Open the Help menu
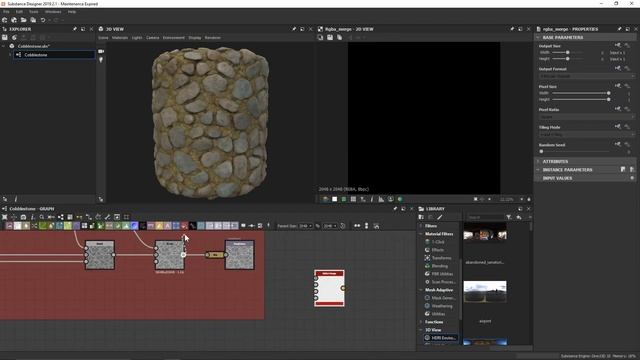 [72, 12]
